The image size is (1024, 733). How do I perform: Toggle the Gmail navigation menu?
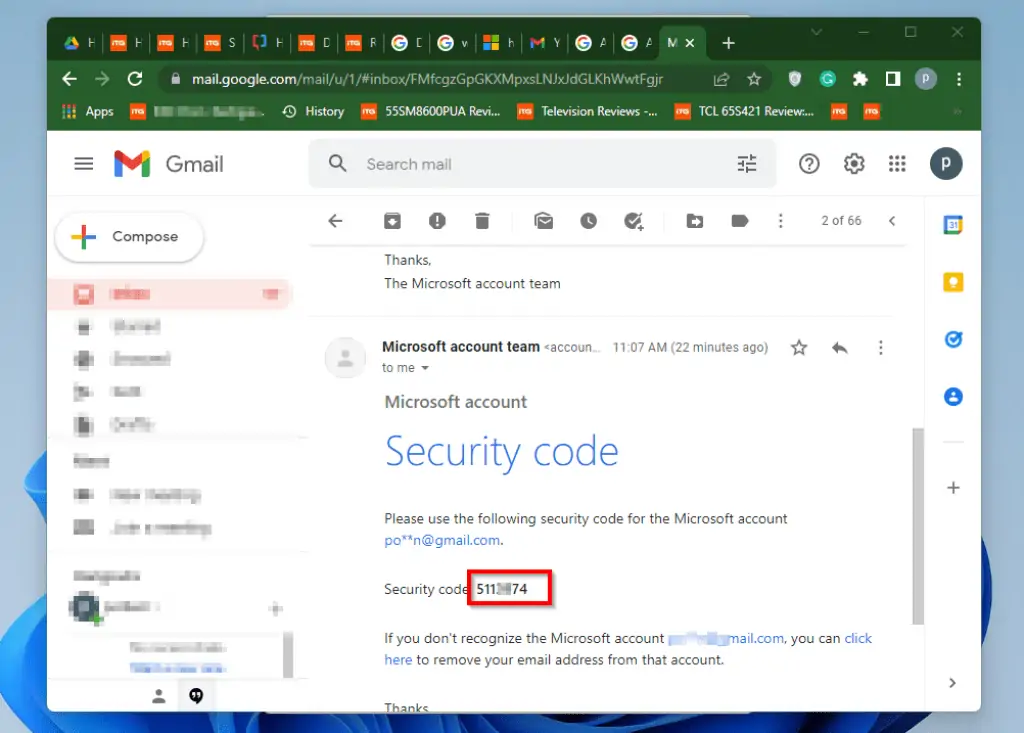pos(84,163)
